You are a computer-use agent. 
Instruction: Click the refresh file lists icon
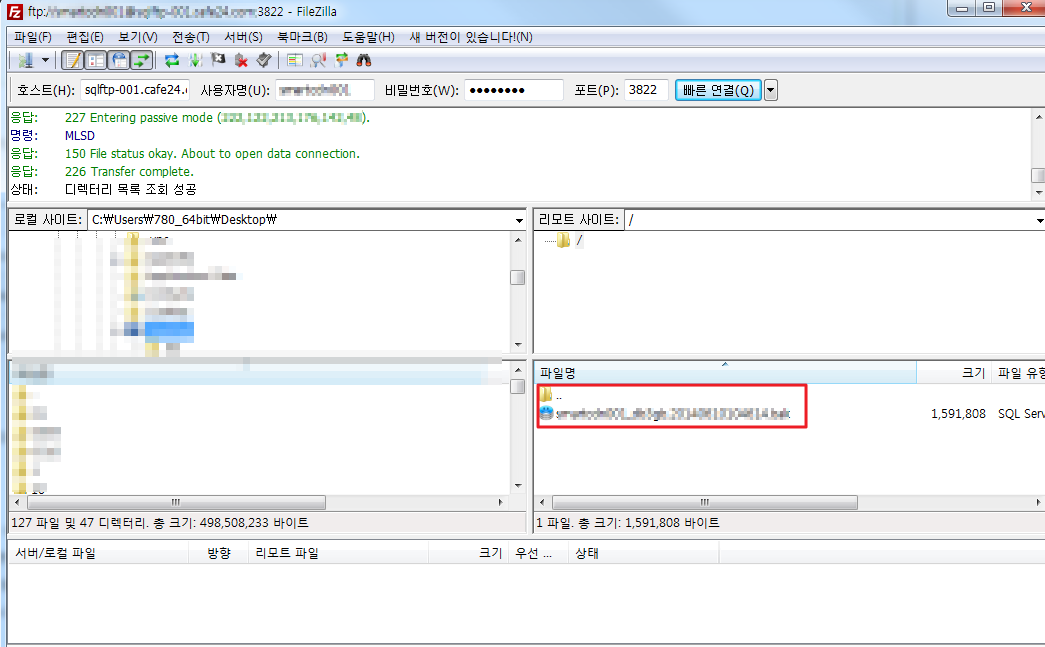(x=172, y=60)
